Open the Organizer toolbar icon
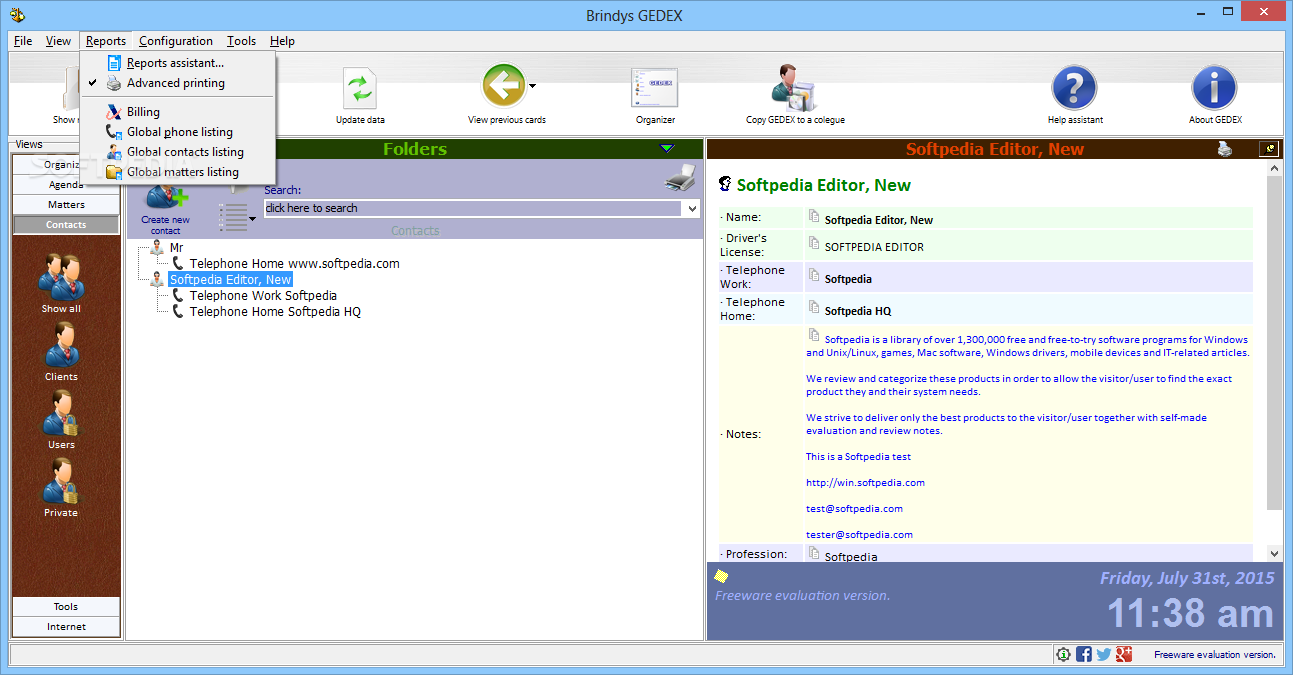The height and width of the screenshot is (675, 1293). coord(655,88)
